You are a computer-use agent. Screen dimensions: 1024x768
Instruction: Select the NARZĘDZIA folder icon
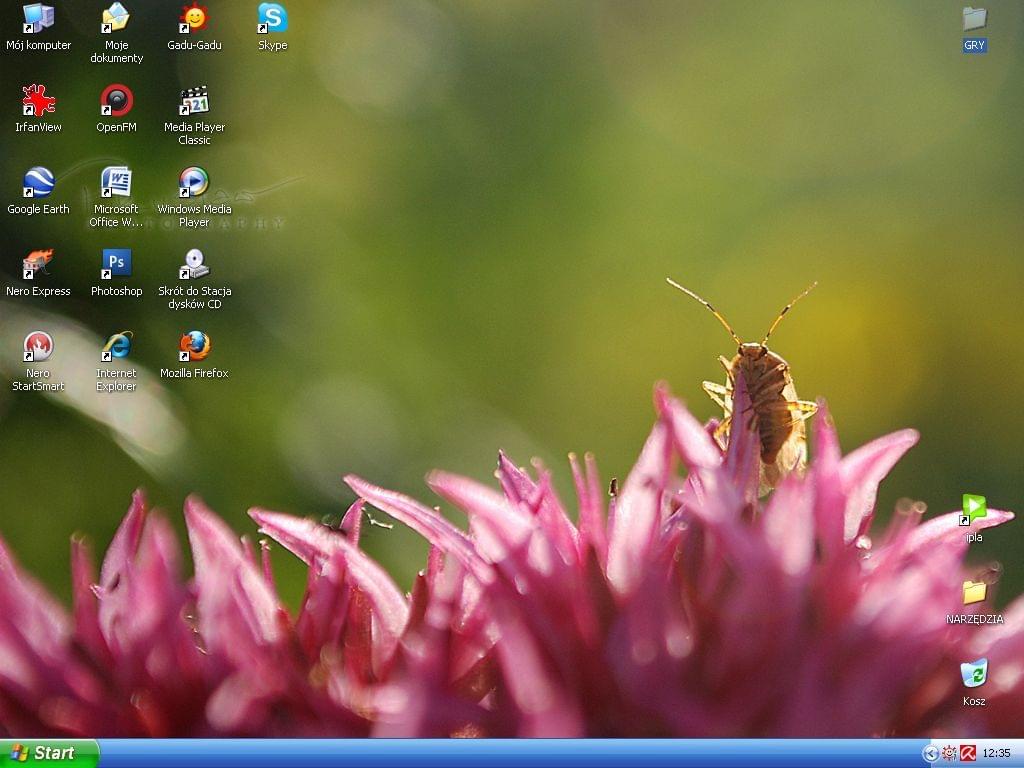click(974, 592)
